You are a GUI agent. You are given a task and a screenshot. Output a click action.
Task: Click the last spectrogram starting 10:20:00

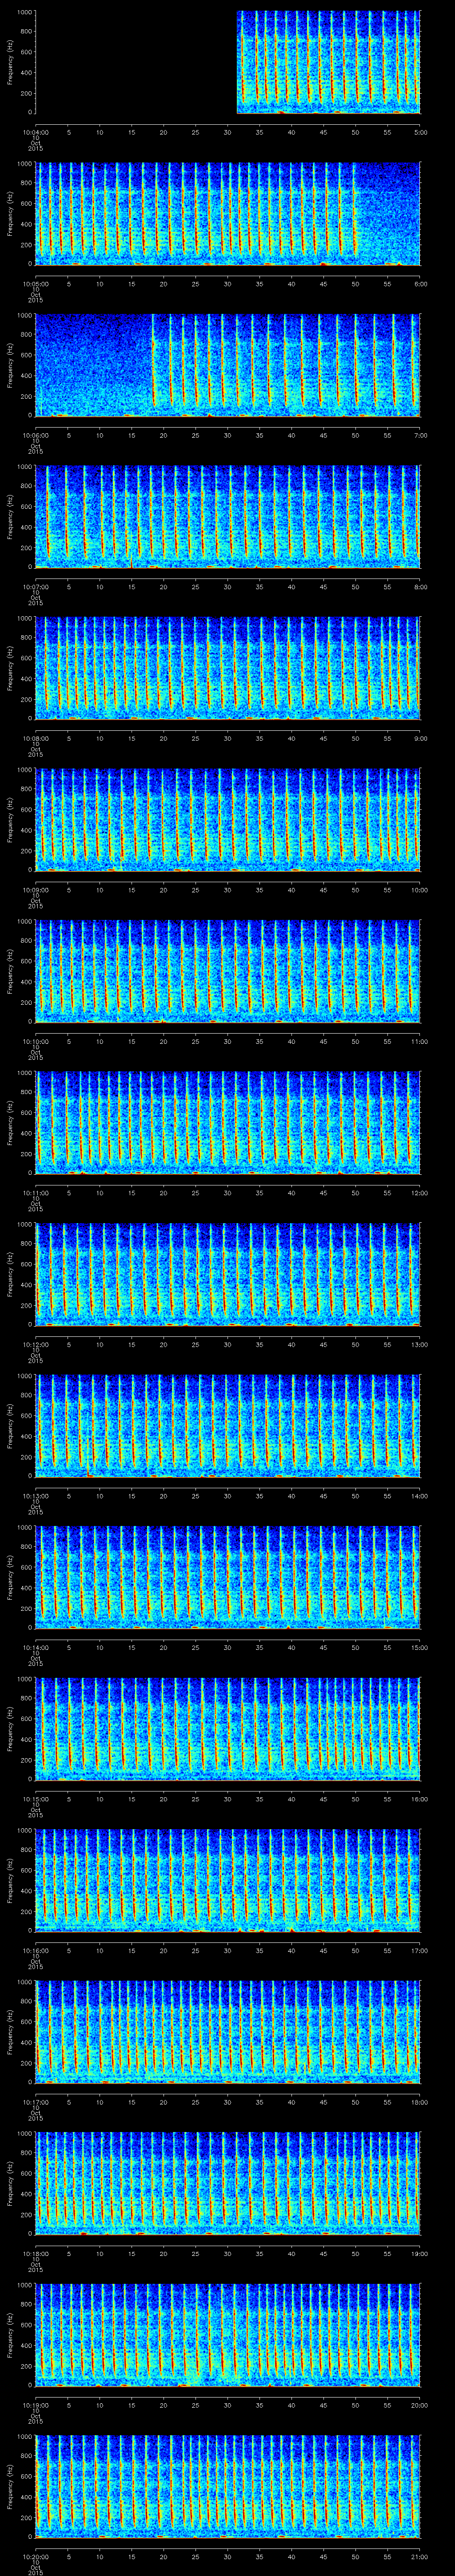coord(228,2486)
